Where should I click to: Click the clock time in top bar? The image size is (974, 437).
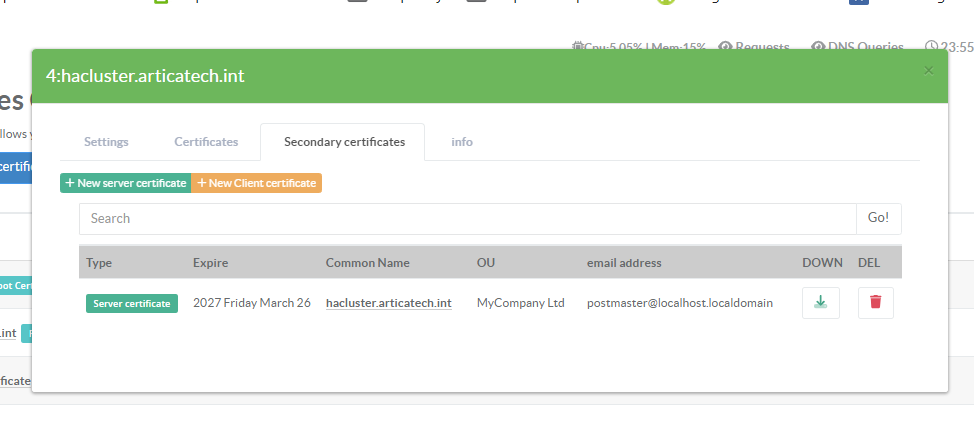tap(949, 46)
